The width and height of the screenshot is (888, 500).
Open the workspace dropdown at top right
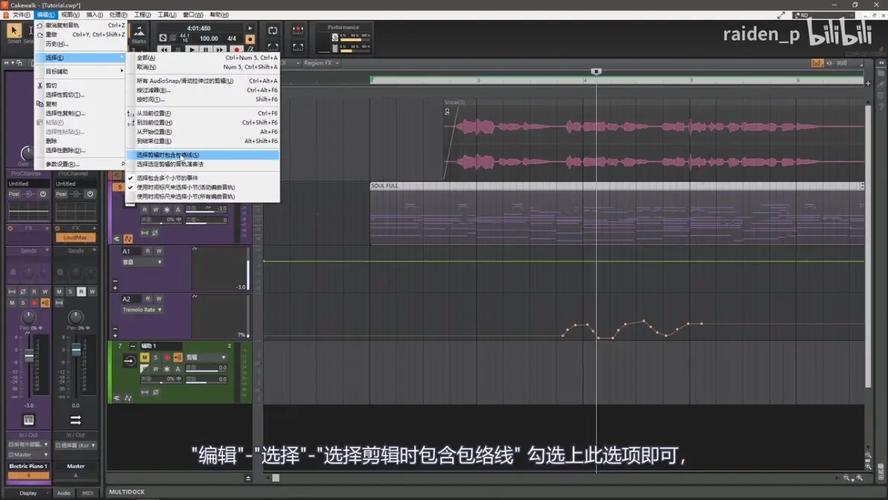pyautogui.click(x=823, y=15)
